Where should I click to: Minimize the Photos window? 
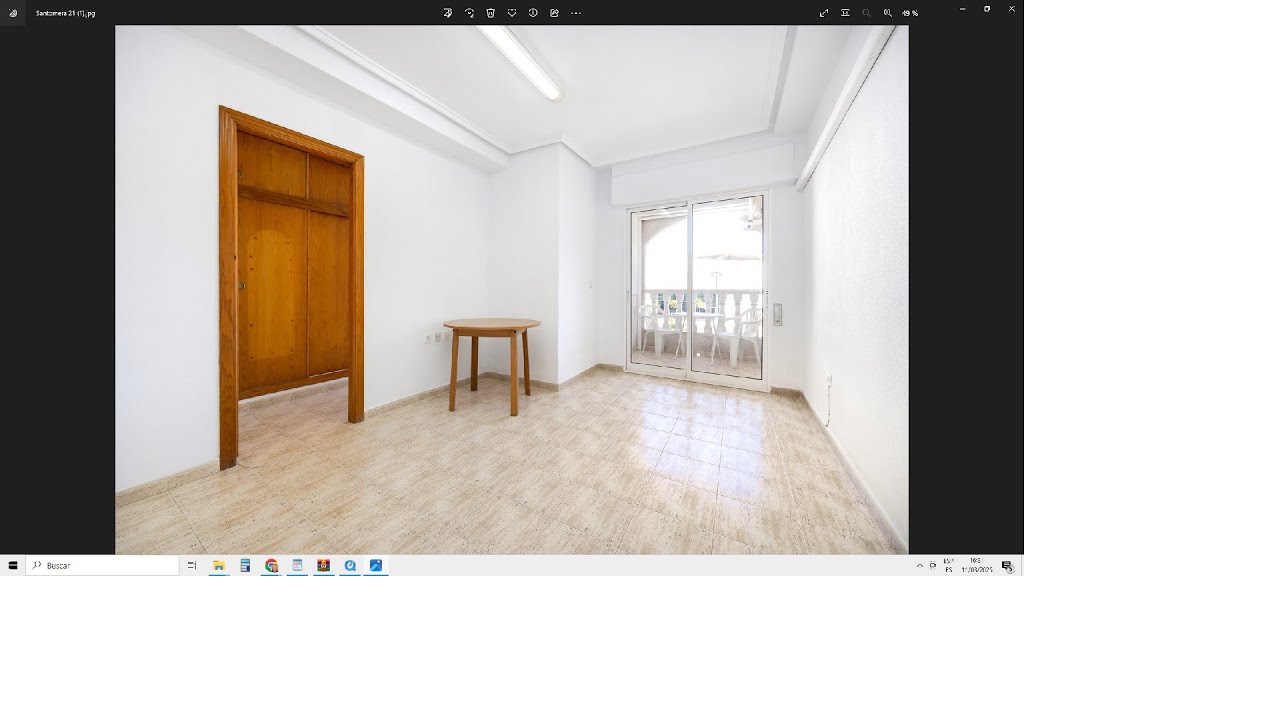click(x=962, y=9)
